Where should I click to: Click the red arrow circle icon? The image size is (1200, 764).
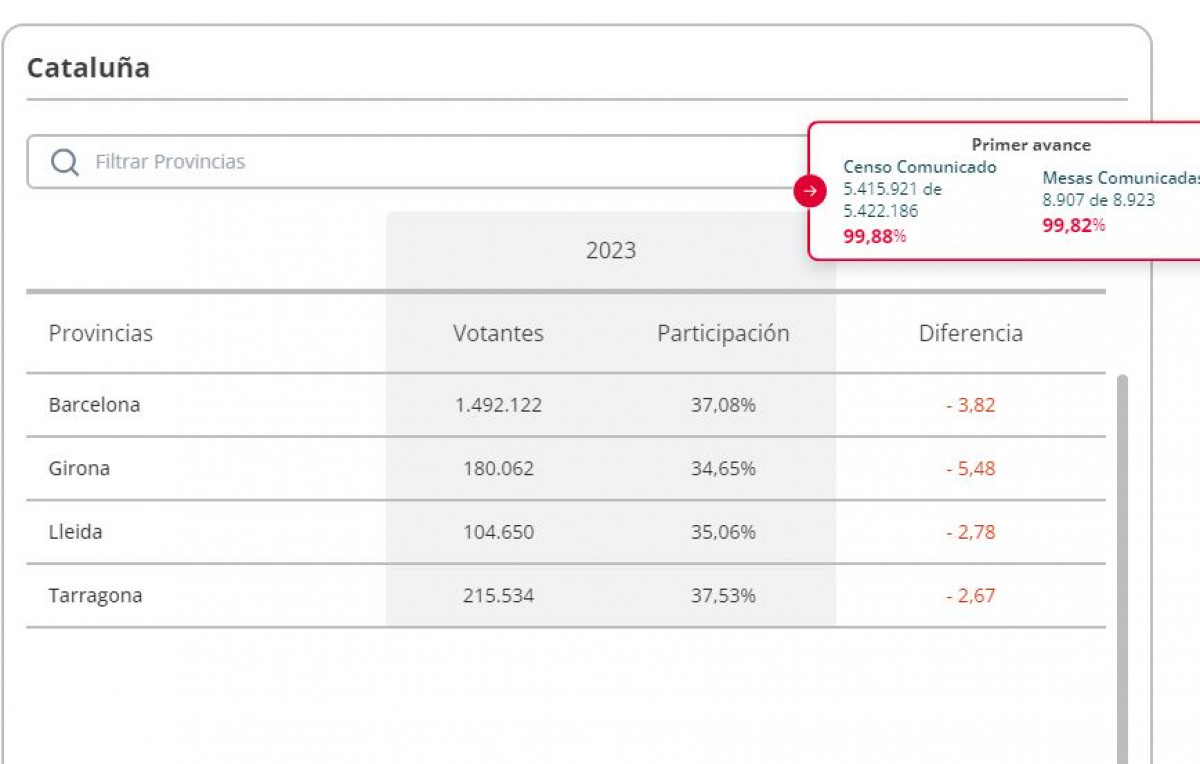[810, 191]
